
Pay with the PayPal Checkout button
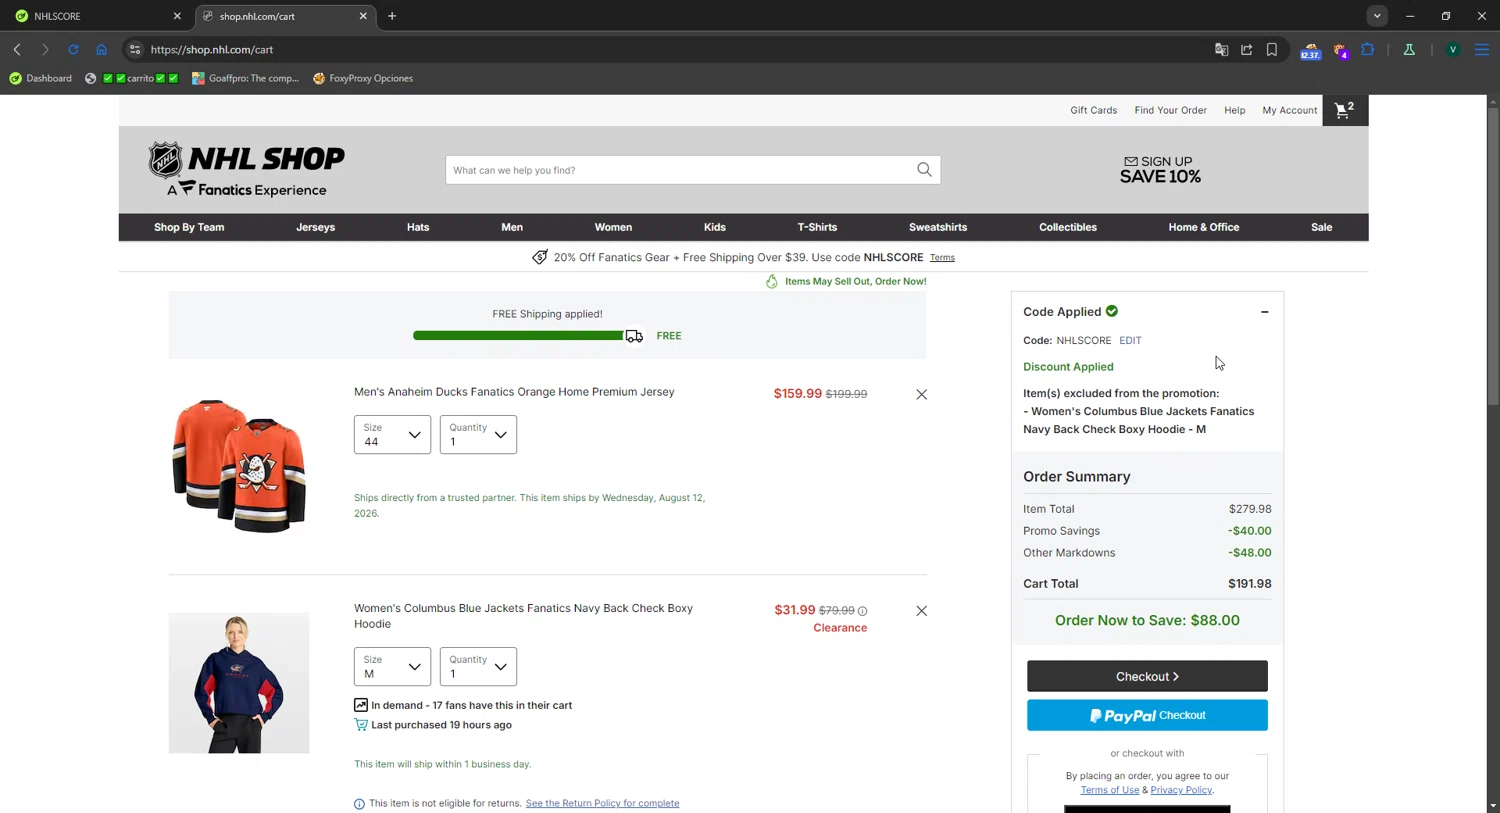[1147, 715]
